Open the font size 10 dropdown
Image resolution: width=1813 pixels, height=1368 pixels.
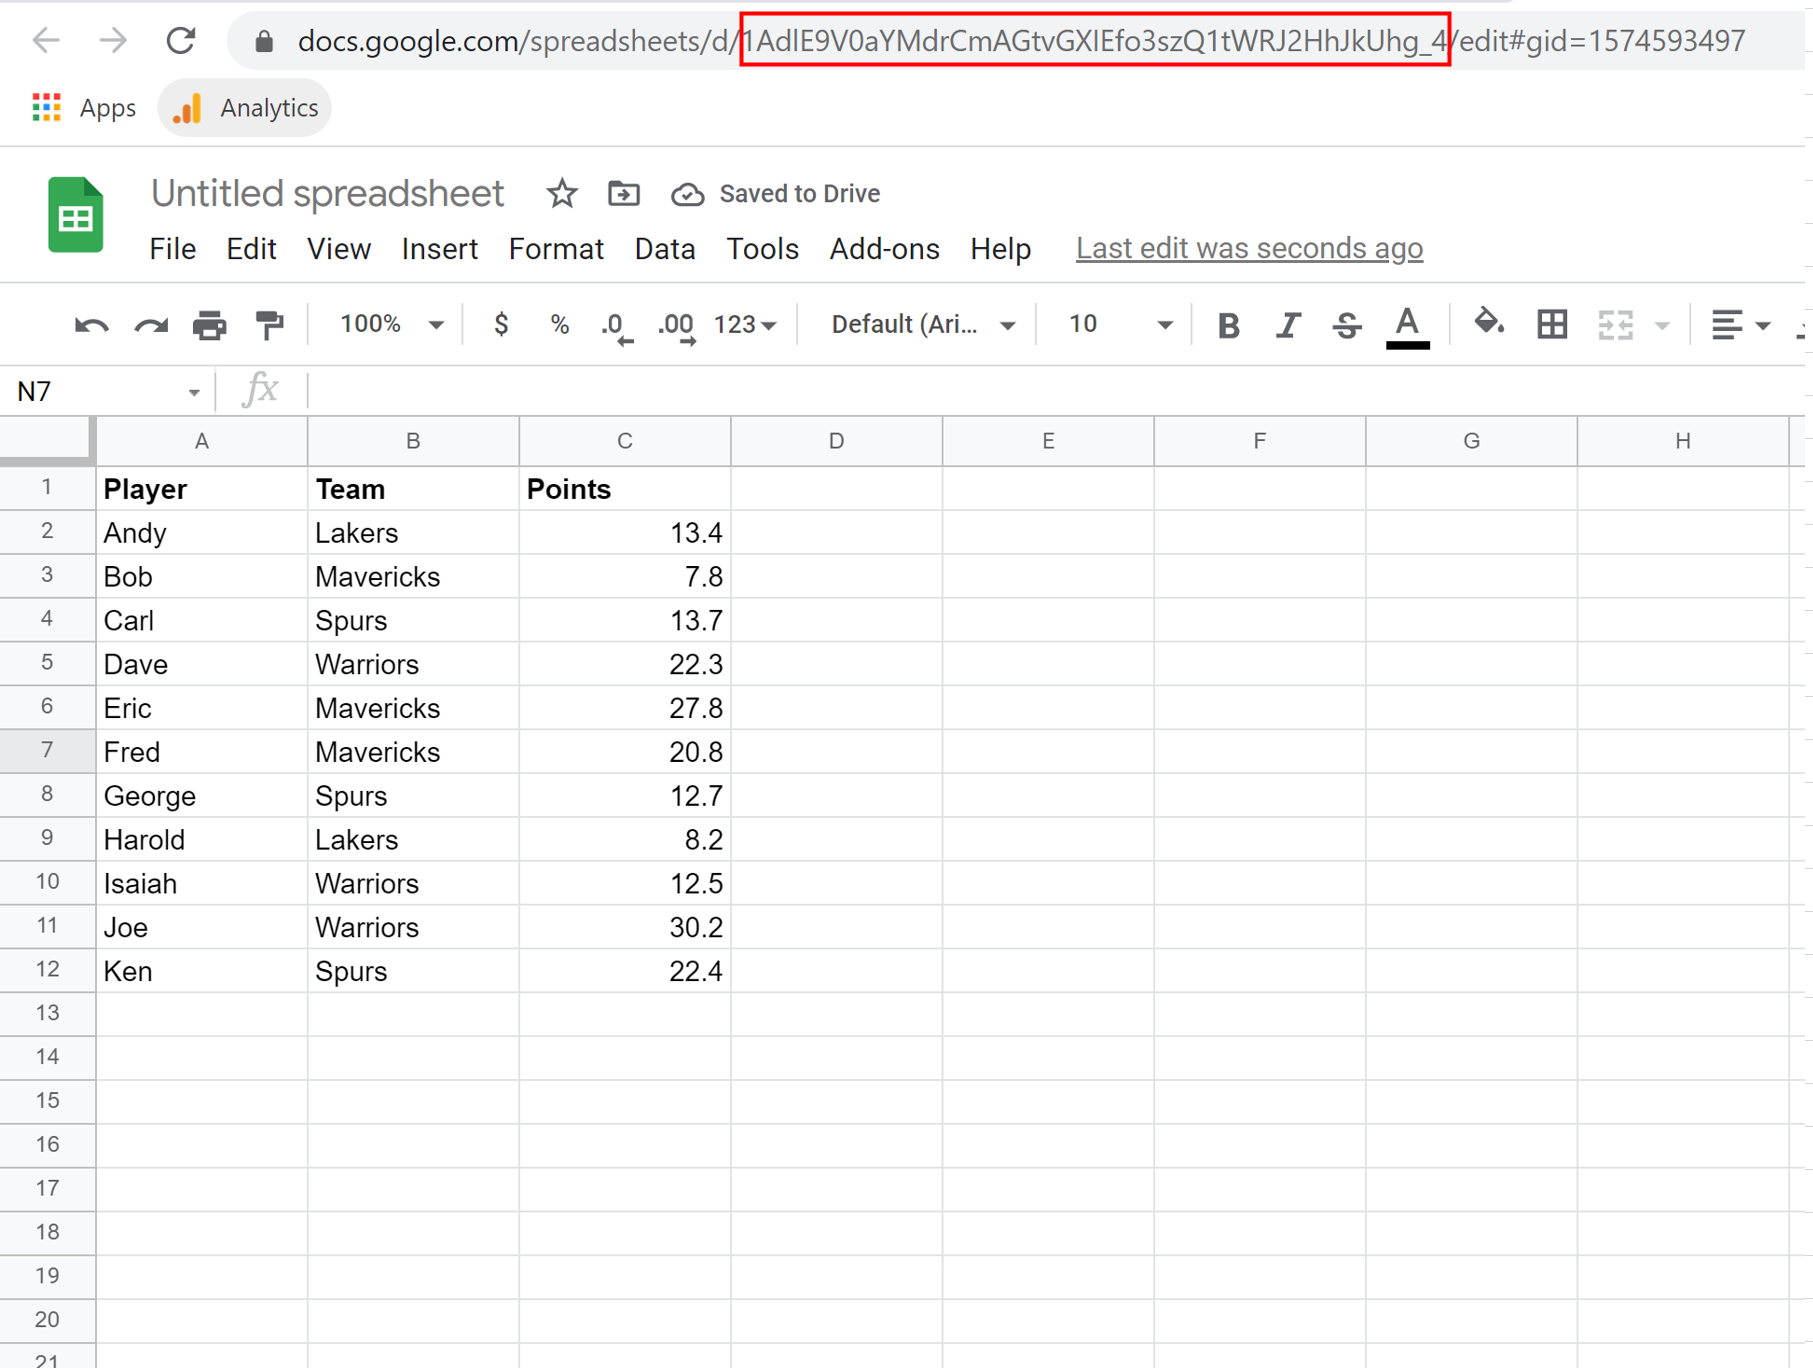point(1118,324)
